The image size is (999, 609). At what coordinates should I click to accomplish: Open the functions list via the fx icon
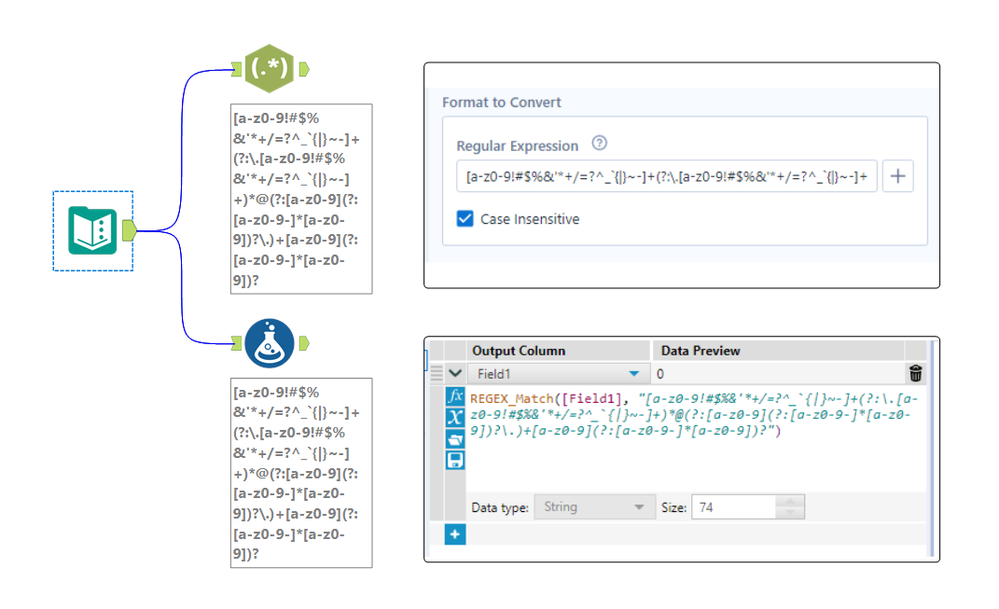(x=455, y=395)
